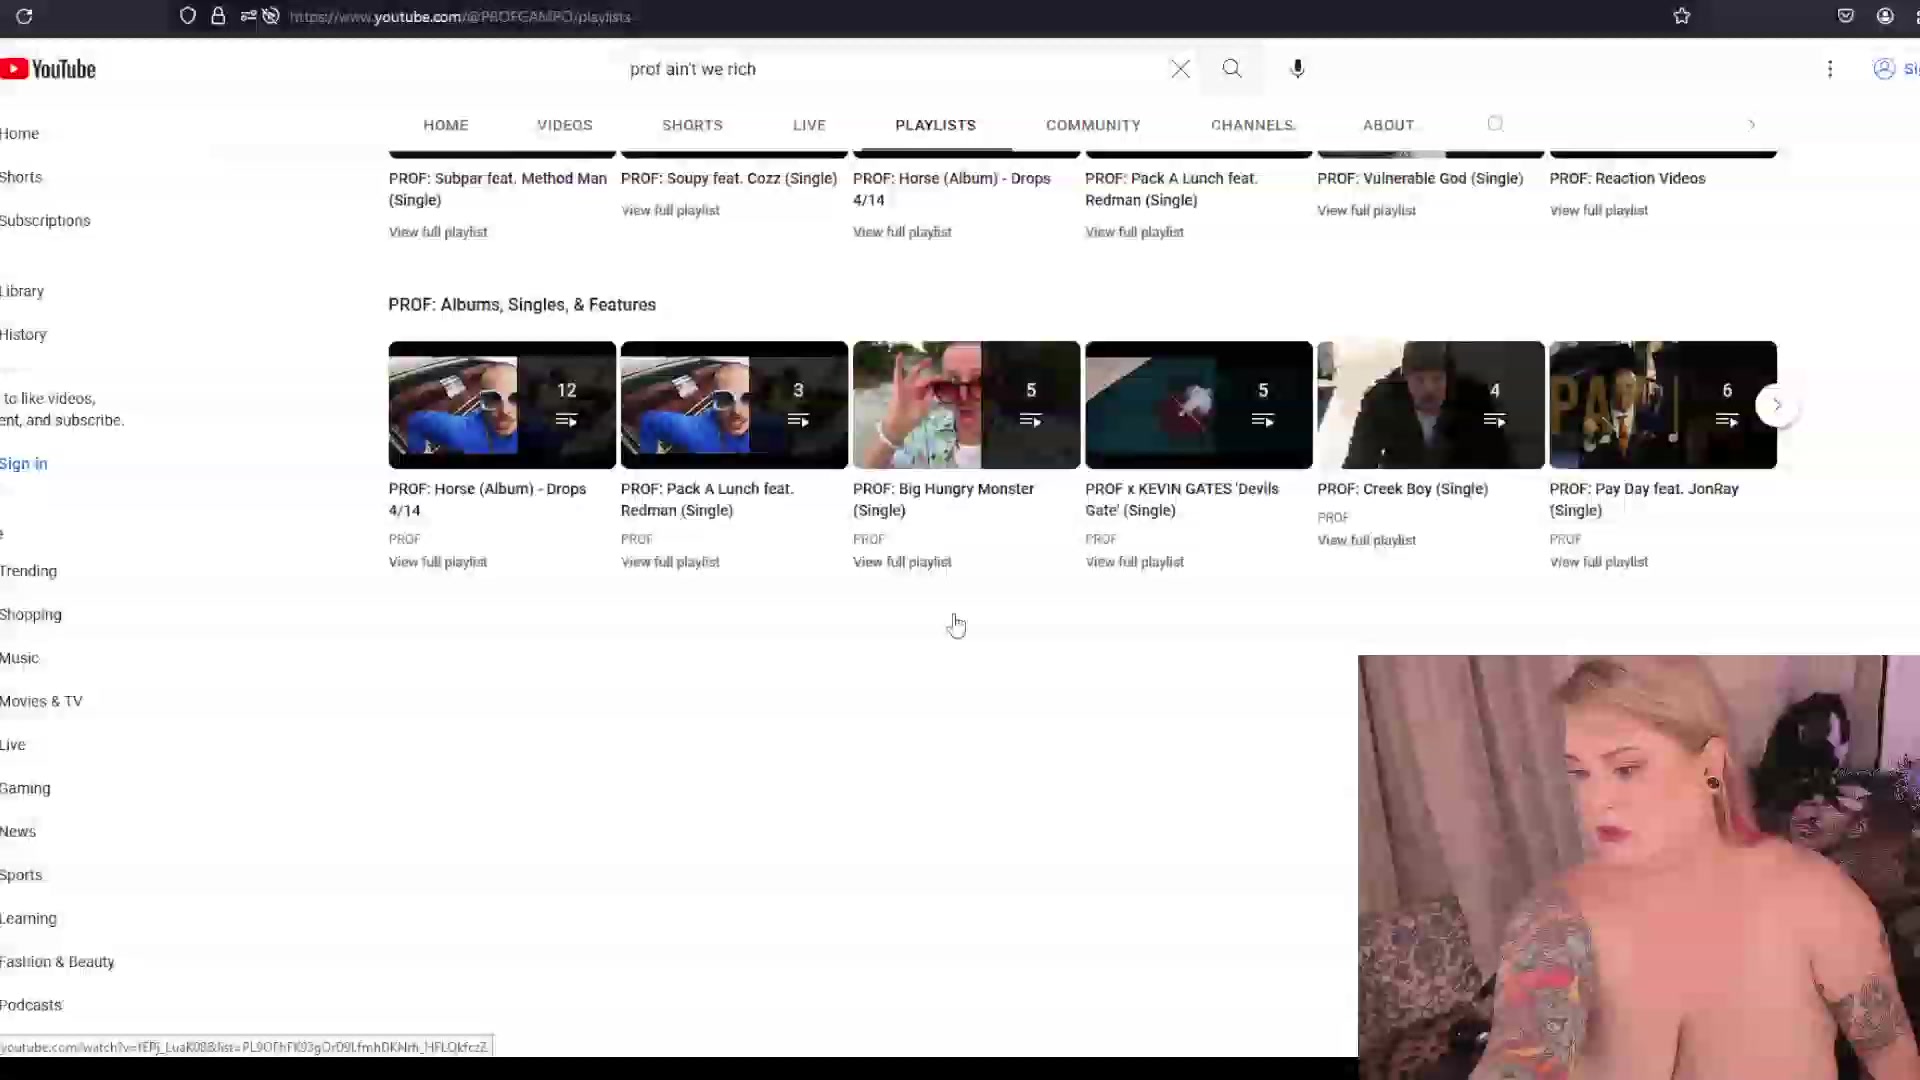
Task: Switch to the VIDEOS tab
Action: pos(565,125)
